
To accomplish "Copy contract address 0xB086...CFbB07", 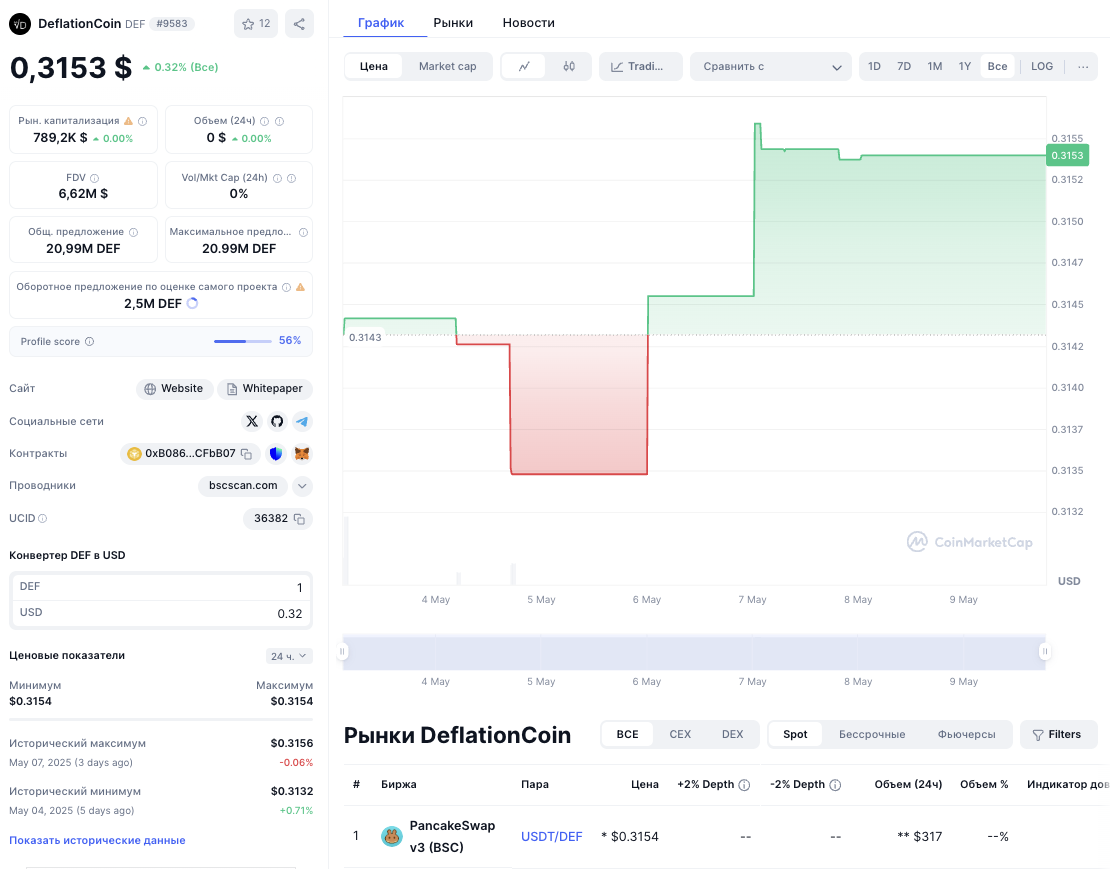I will tap(246, 454).
